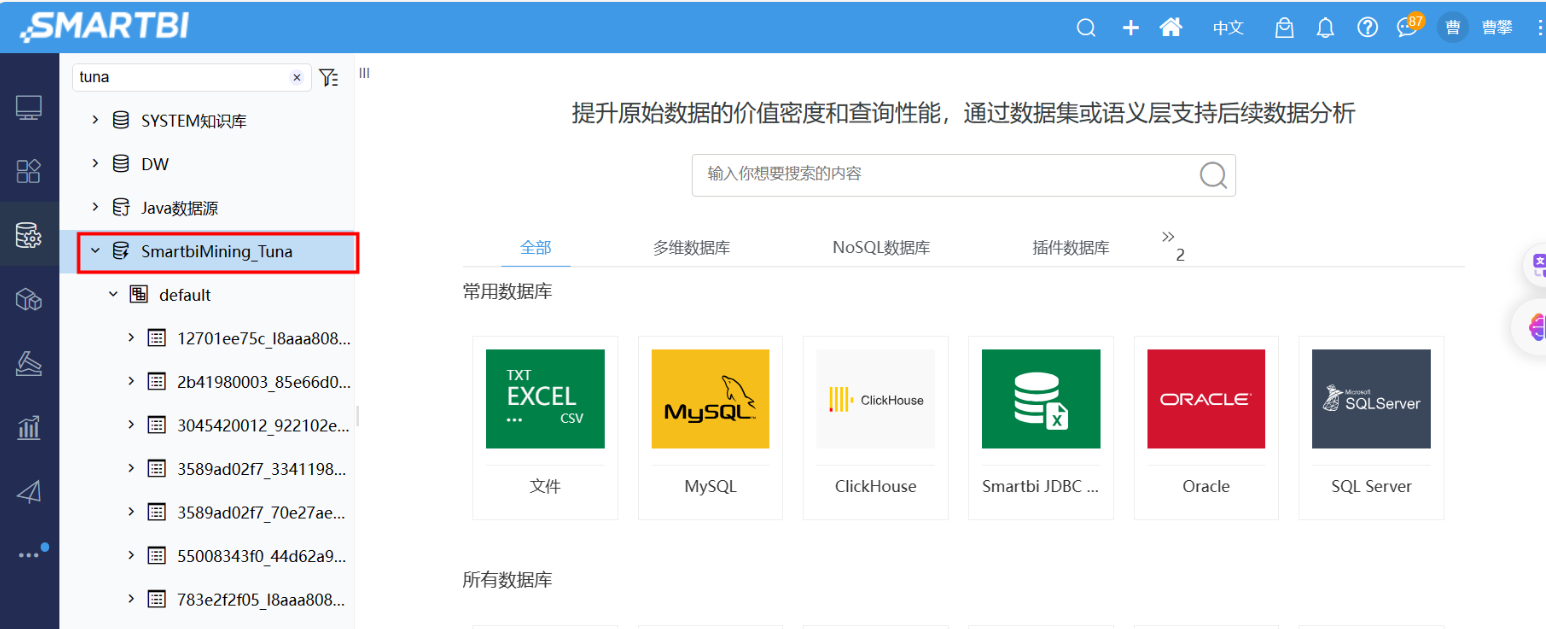
Task: Open the notifications bell icon
Action: 1325,28
